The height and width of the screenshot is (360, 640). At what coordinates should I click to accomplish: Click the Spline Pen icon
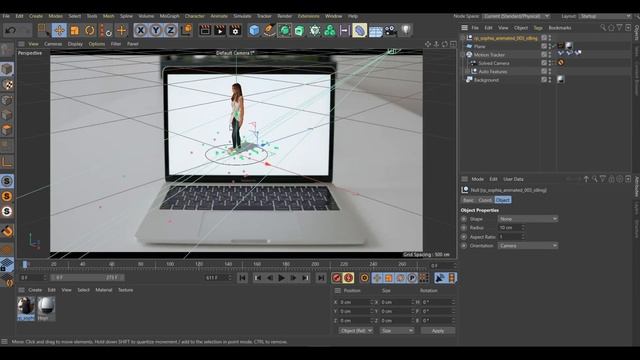point(269,30)
